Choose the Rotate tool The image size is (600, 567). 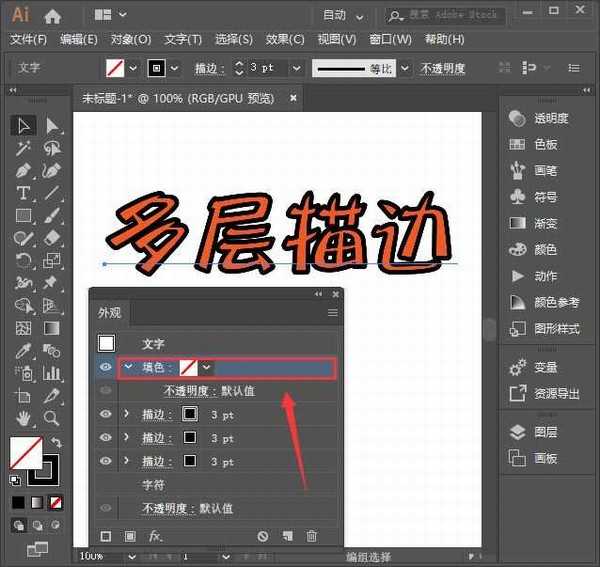pos(23,261)
